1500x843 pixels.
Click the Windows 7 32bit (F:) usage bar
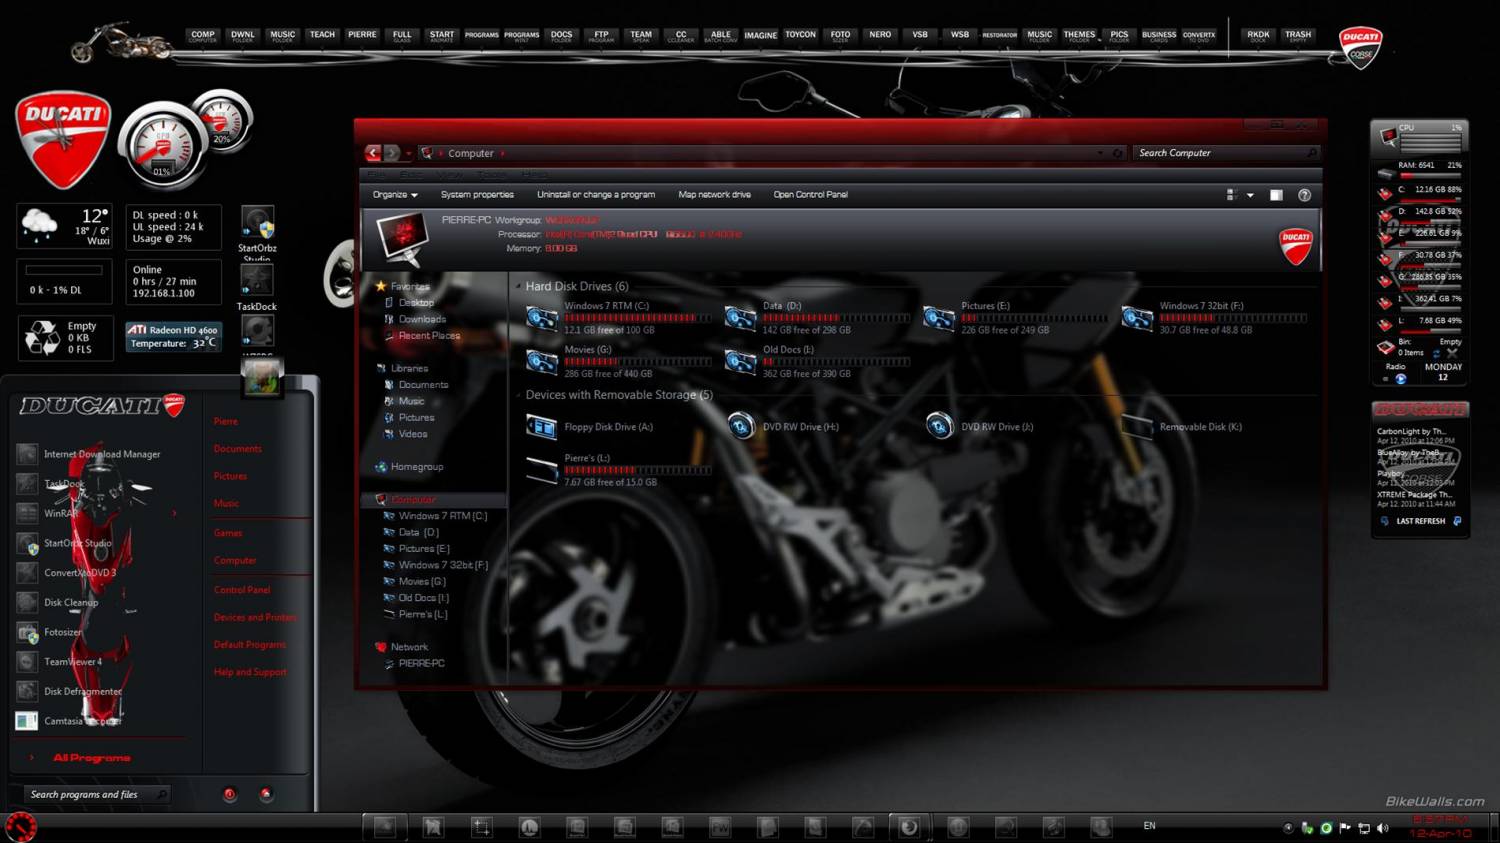coord(1233,318)
